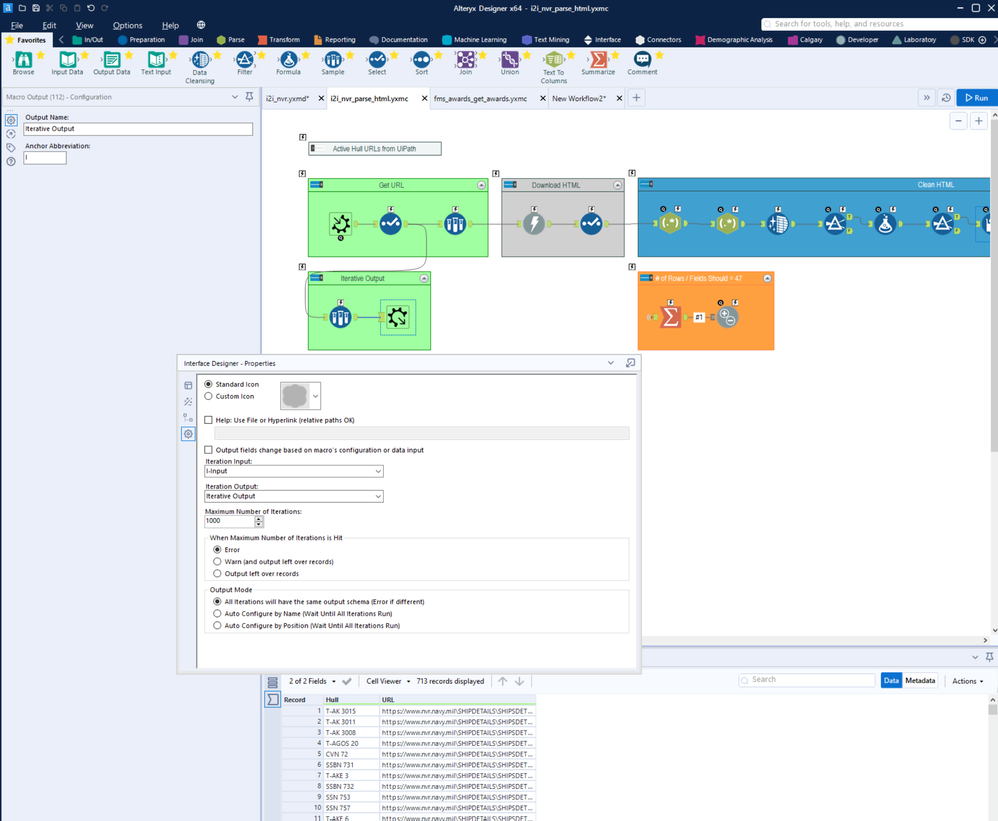Screen dimensions: 998x821
Task: Choose Auto Configure by Position output mode
Action: [x=217, y=626]
